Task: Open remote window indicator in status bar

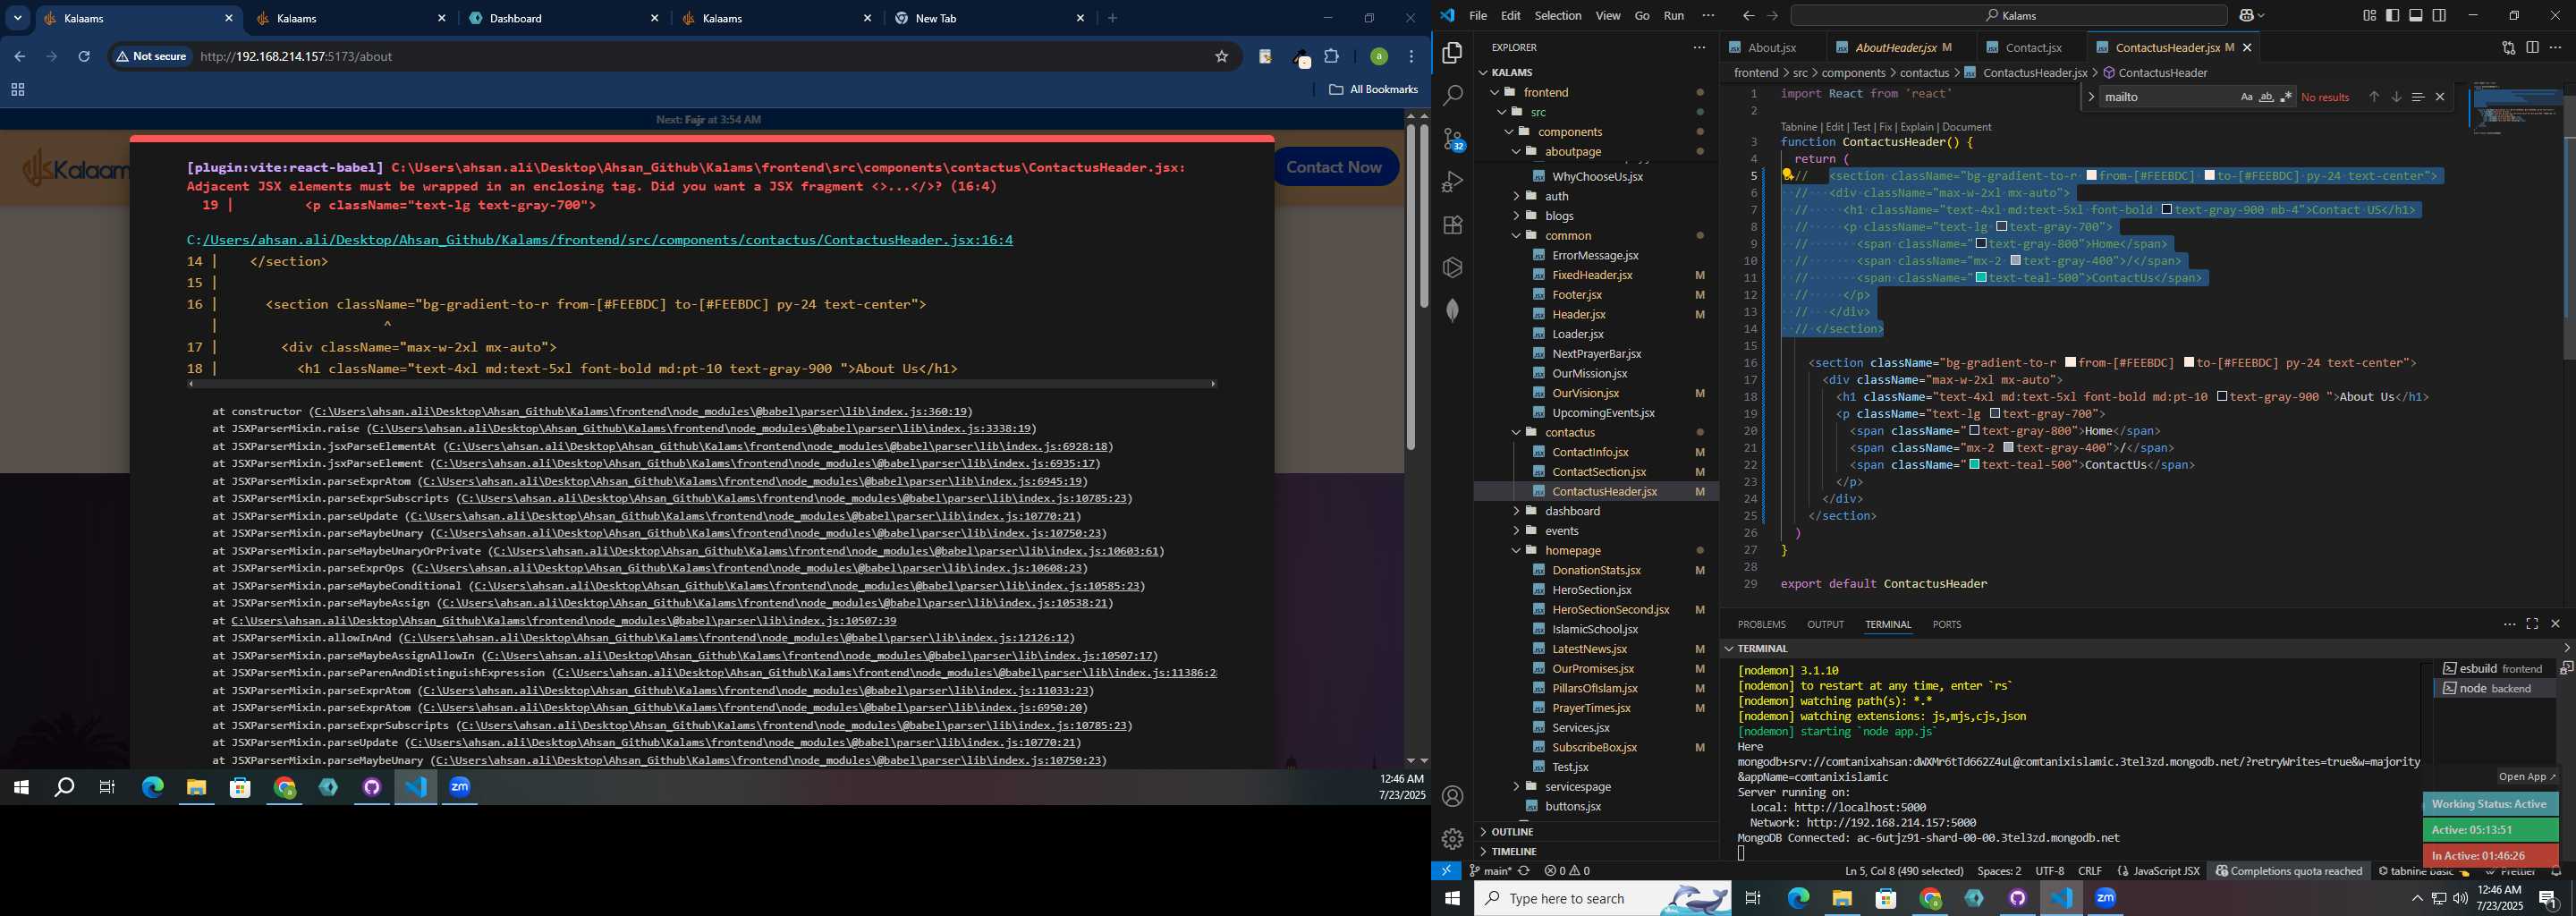Action: (x=1446, y=871)
